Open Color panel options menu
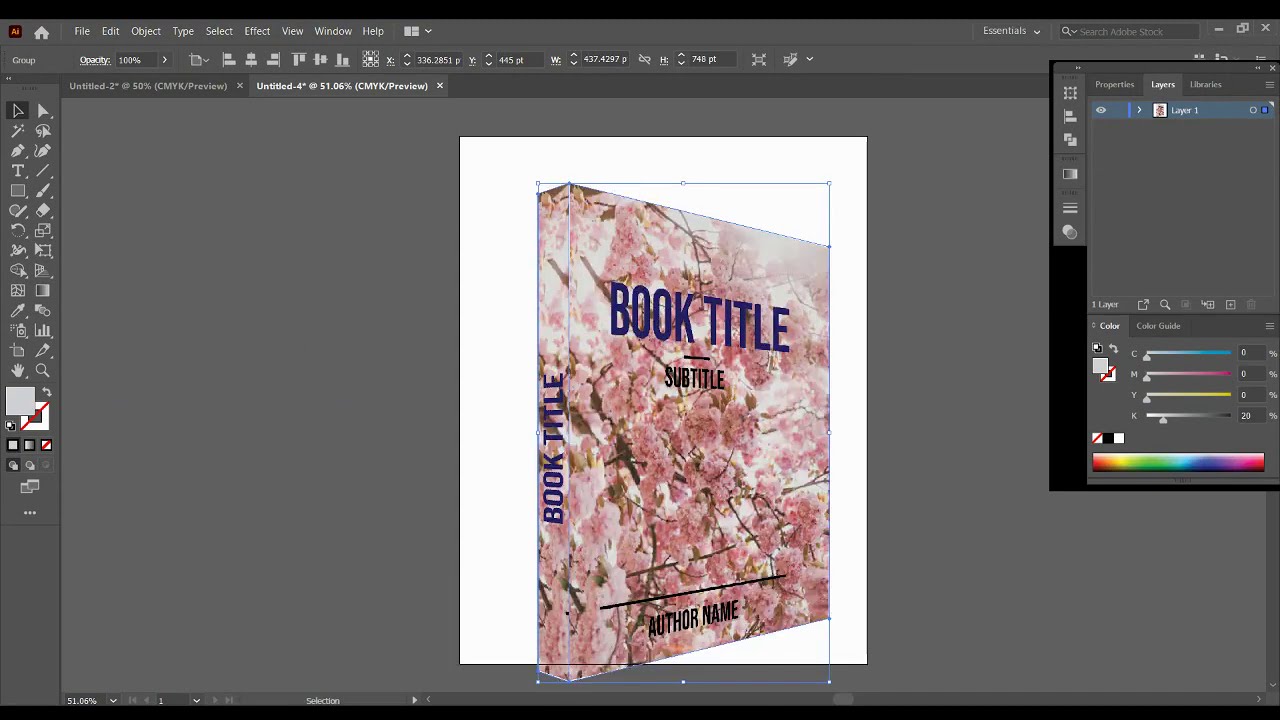The image size is (1280, 720). pos(1270,326)
